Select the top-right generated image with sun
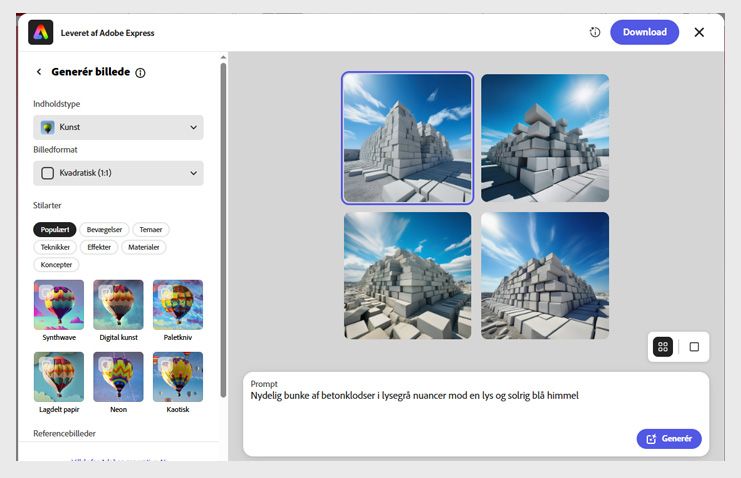 point(545,138)
